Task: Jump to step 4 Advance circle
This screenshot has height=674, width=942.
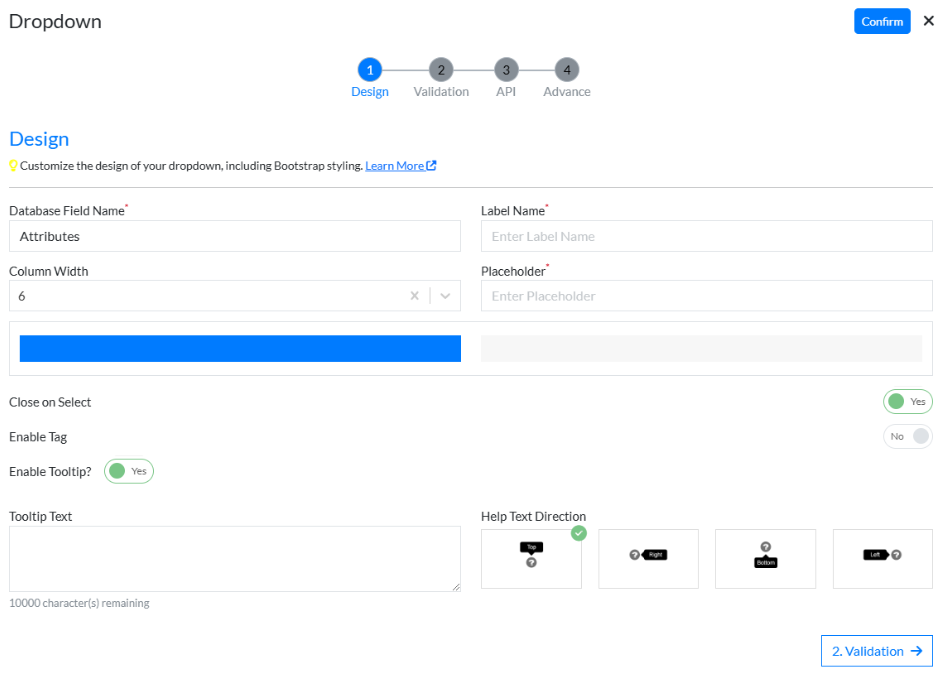Action: 567,70
